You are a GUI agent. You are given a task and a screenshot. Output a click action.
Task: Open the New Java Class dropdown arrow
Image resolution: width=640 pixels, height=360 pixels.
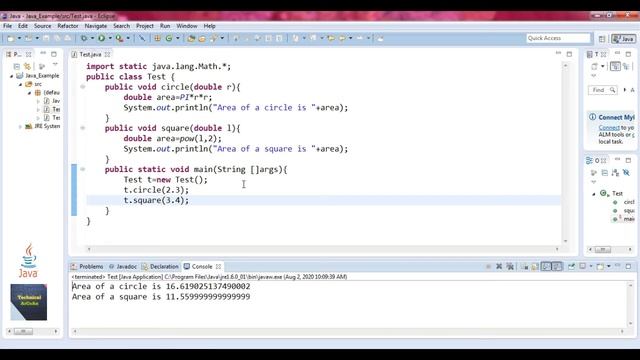pyautogui.click(x=178, y=38)
